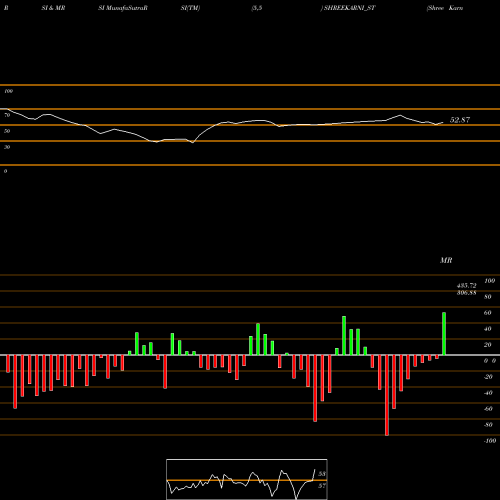Click the '(Shree Karn' company name text
The height and width of the screenshot is (500, 500).
coord(445,8)
